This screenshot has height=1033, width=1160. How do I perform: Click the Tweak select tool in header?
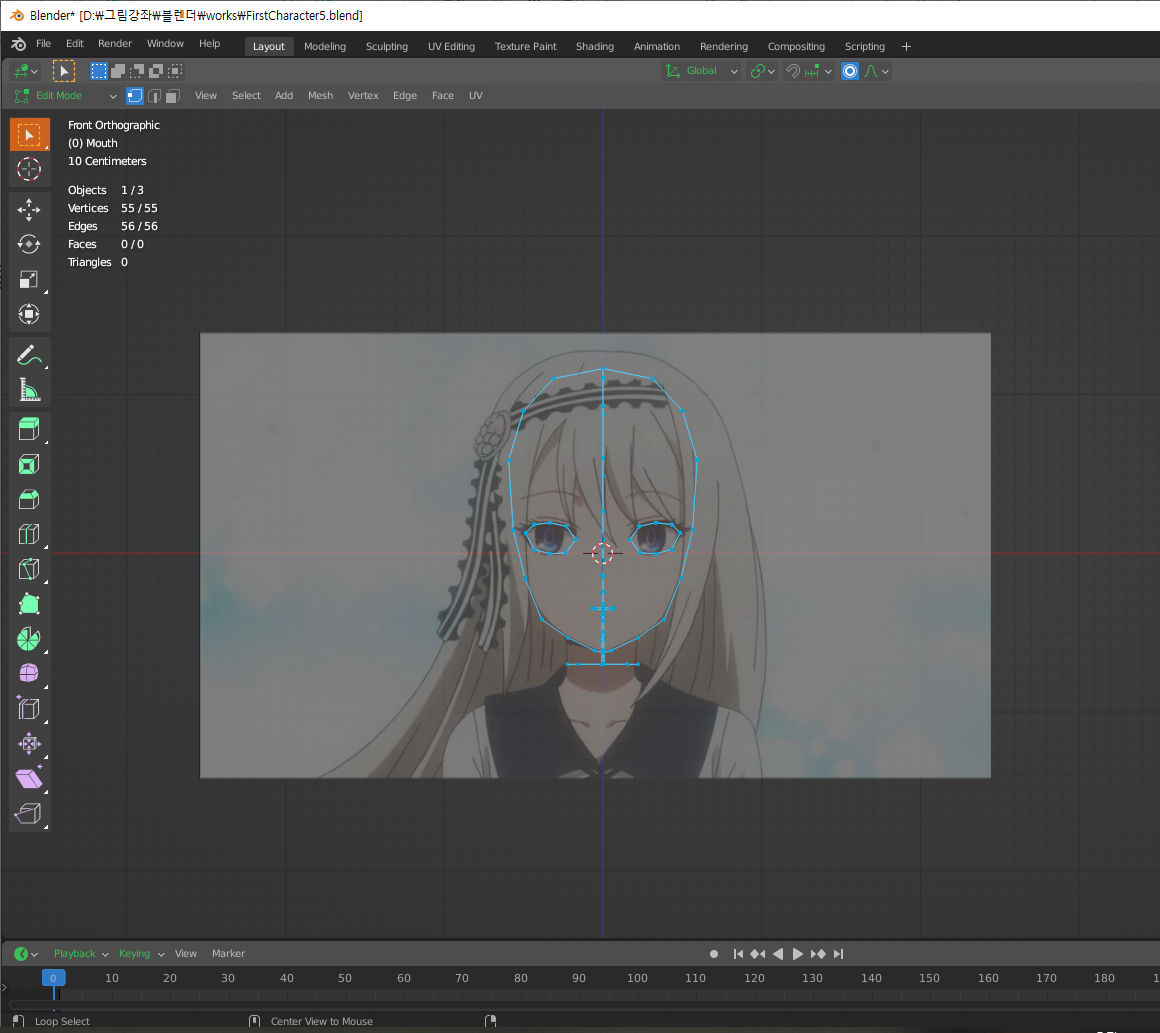(64, 71)
